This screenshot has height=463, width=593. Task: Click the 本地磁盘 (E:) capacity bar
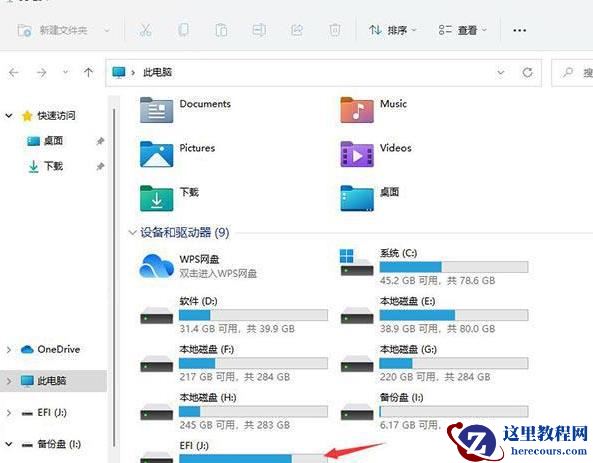tap(454, 315)
